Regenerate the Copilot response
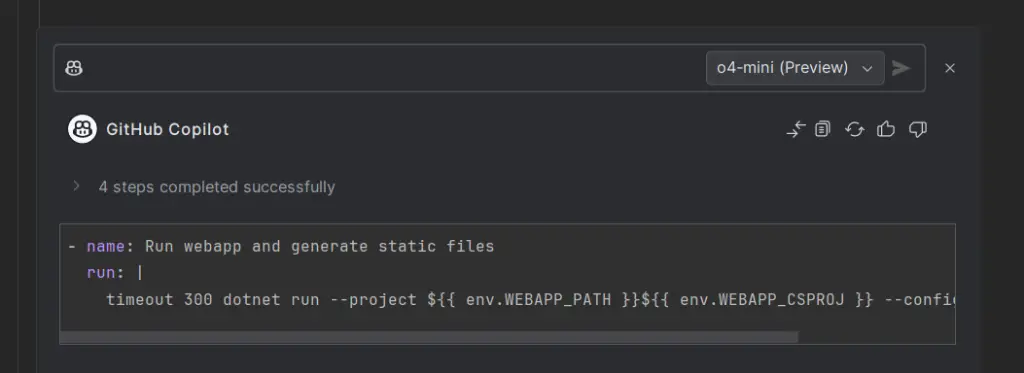Screen dimensions: 1024x373 coord(854,129)
